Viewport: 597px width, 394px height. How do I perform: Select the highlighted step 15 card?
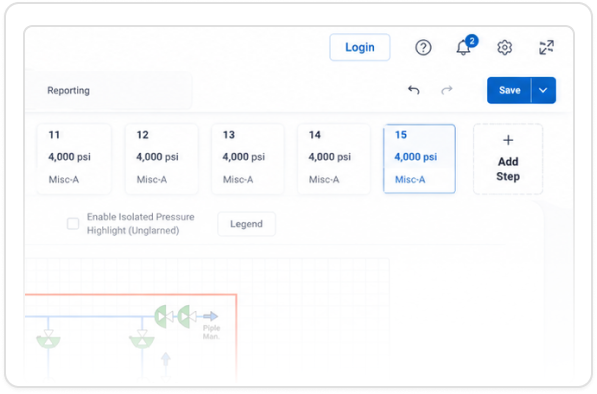click(x=419, y=159)
